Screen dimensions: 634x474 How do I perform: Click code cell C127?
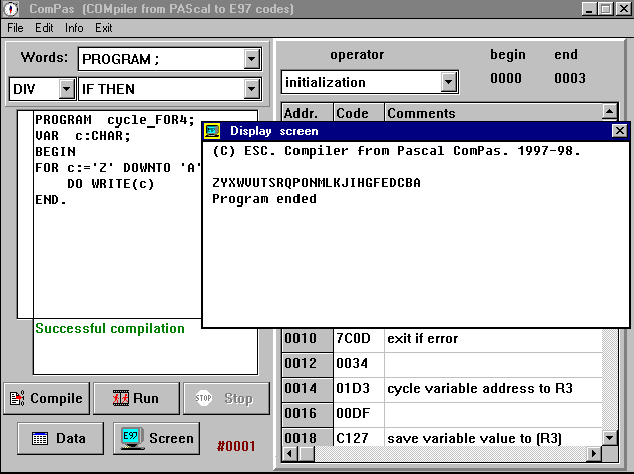click(359, 438)
